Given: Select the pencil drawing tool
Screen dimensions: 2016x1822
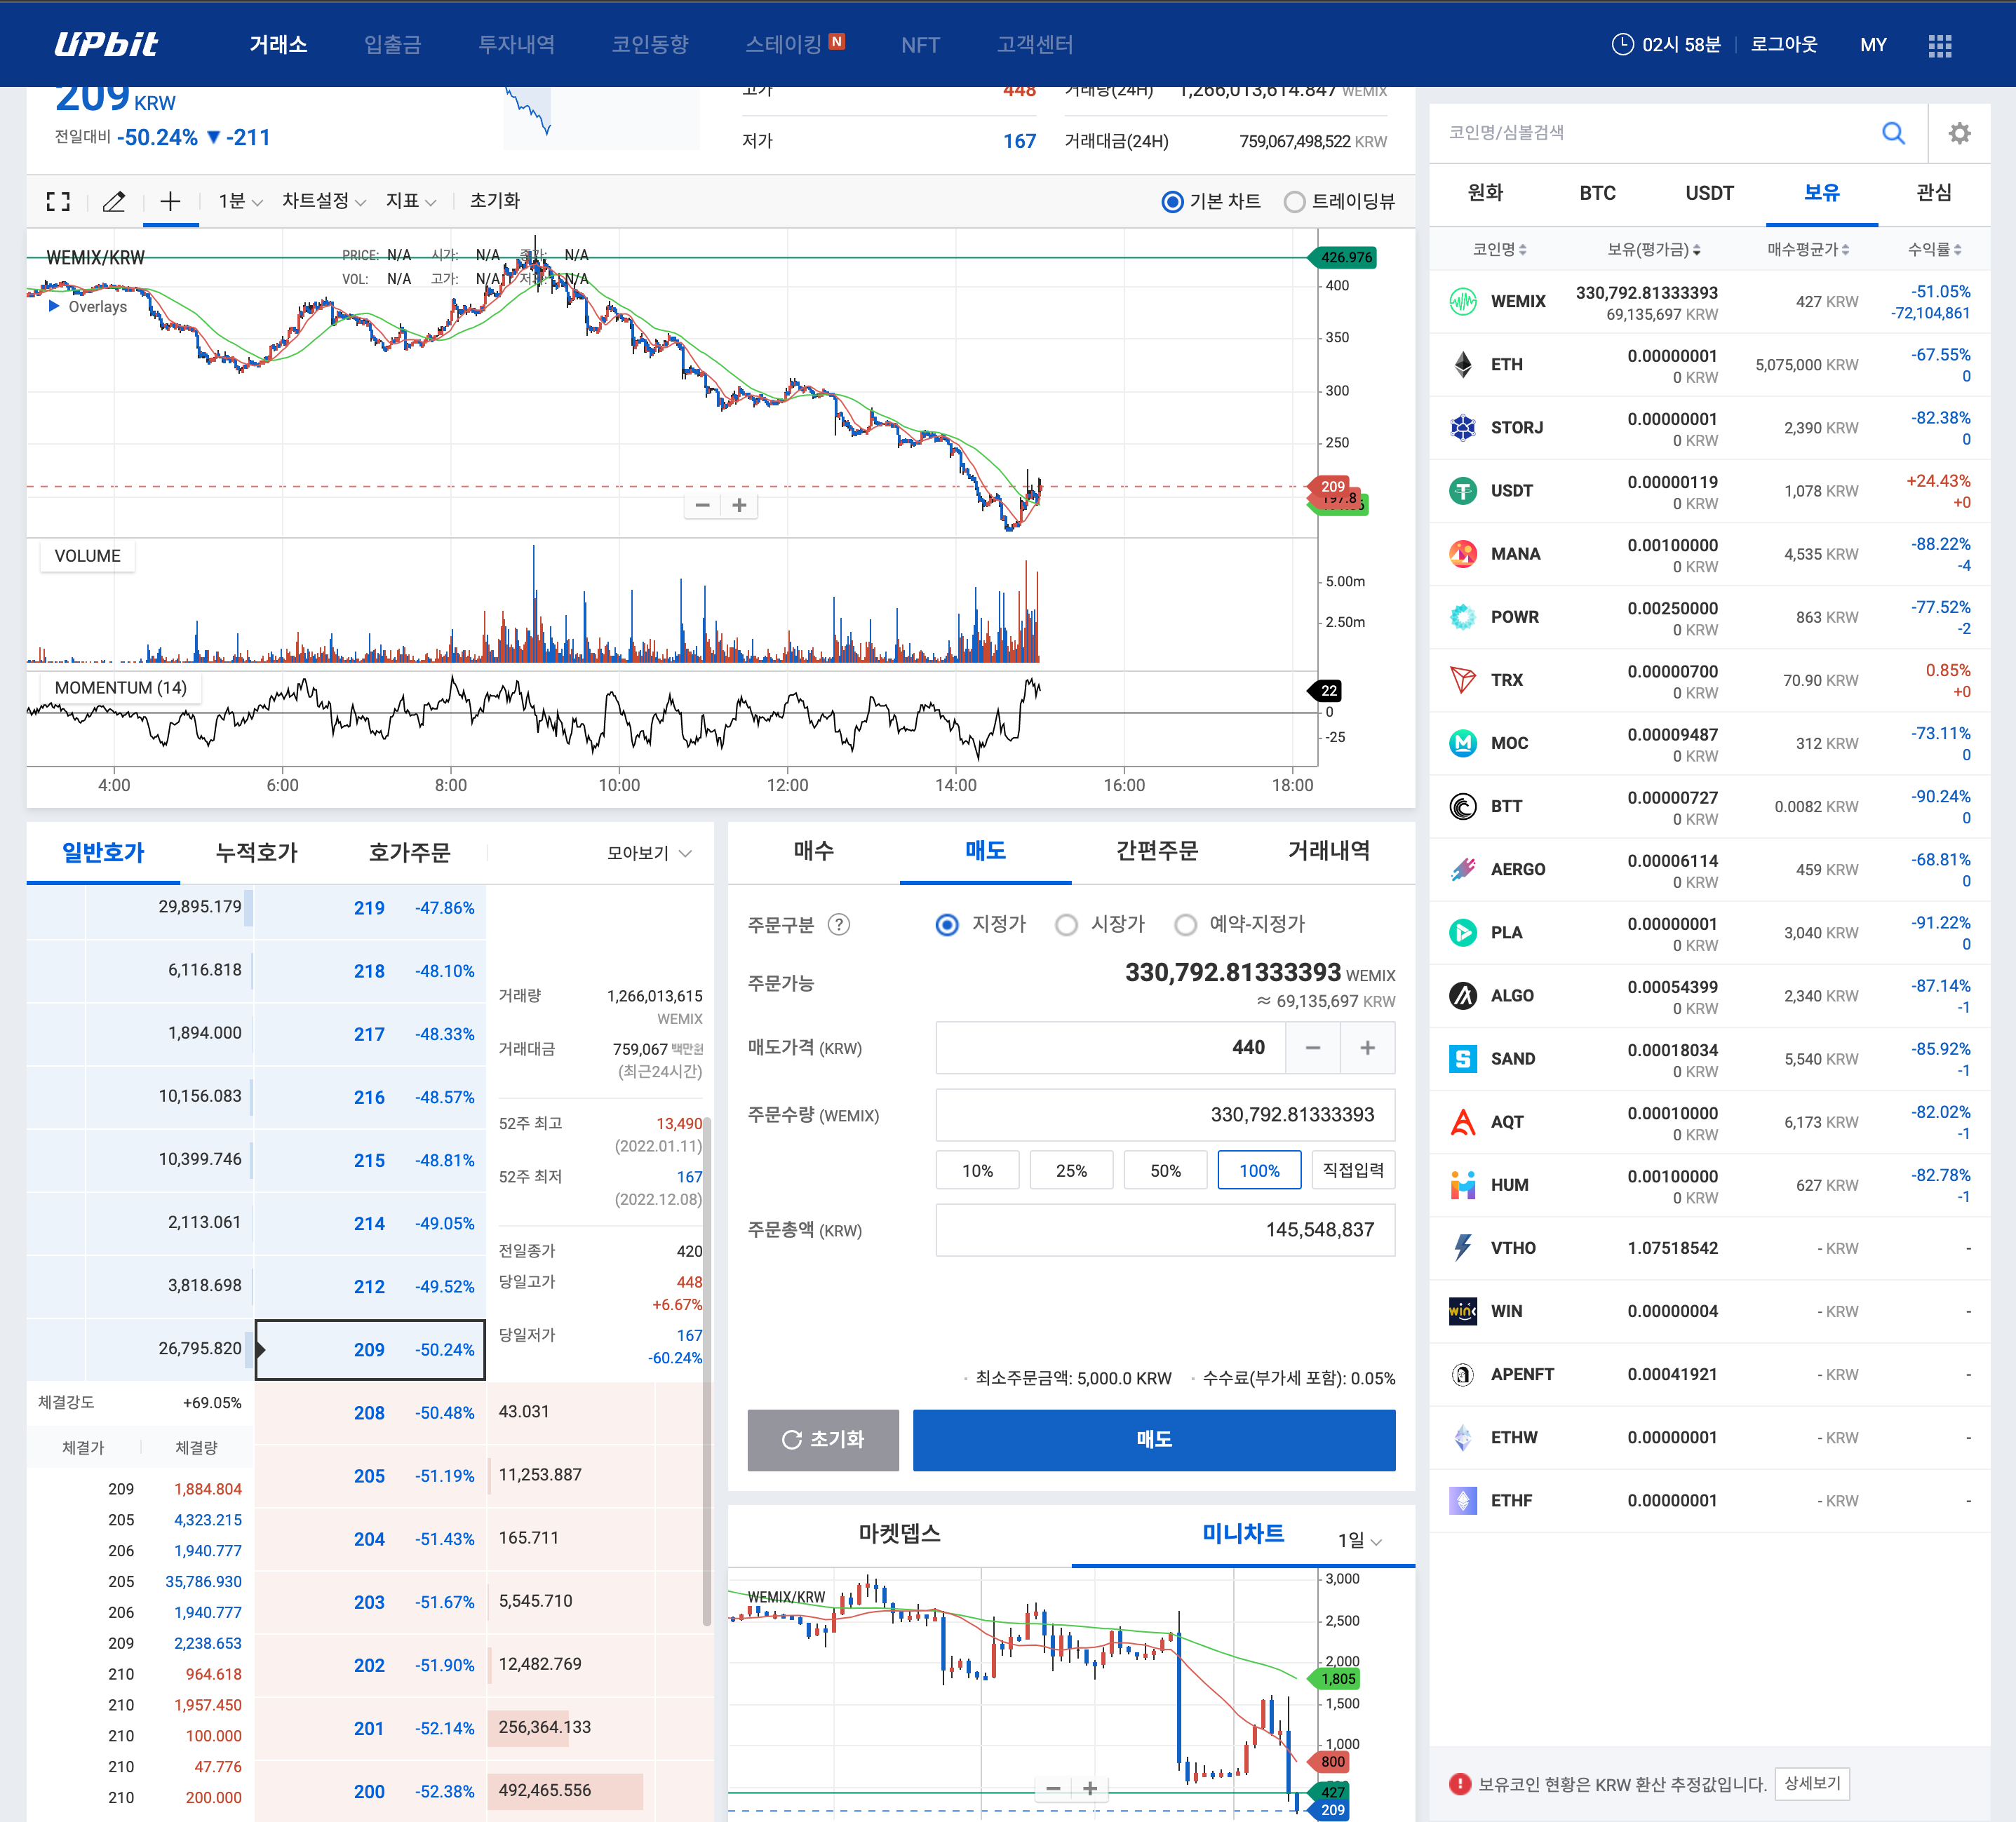Looking at the screenshot, I should (114, 201).
